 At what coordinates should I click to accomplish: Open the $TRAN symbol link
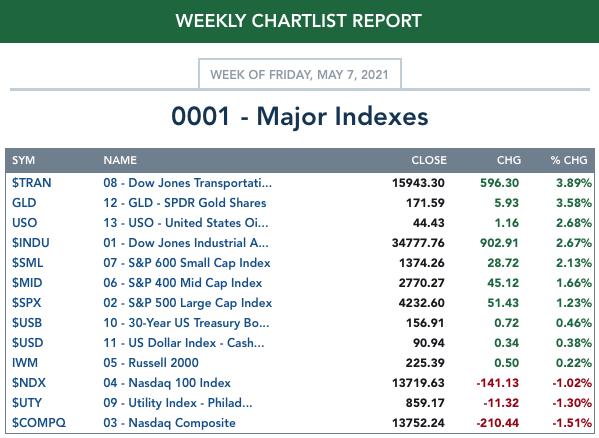coord(31,183)
